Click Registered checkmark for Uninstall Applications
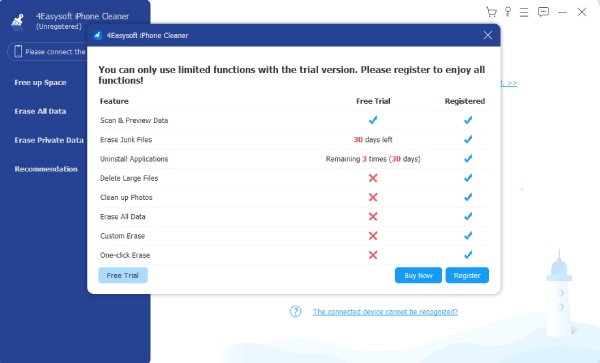The image size is (600, 363). pyautogui.click(x=468, y=158)
